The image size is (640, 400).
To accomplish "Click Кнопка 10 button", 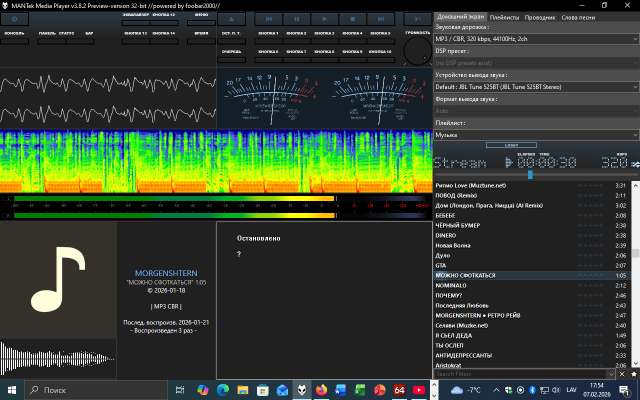I will pyautogui.click(x=380, y=60).
